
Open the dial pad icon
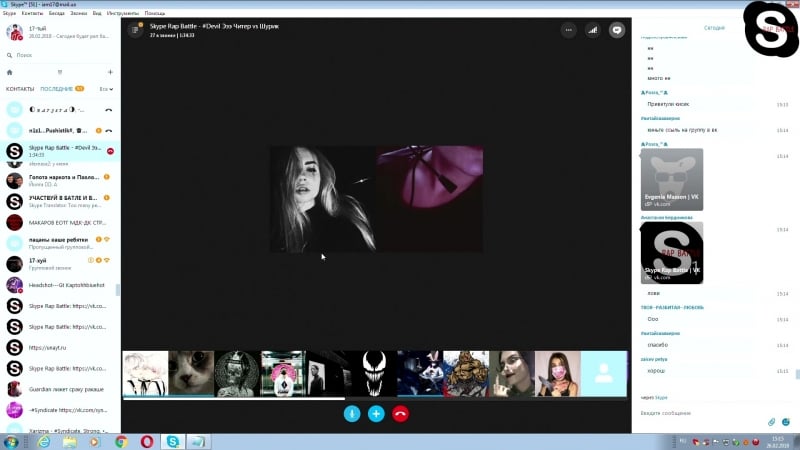(x=60, y=72)
